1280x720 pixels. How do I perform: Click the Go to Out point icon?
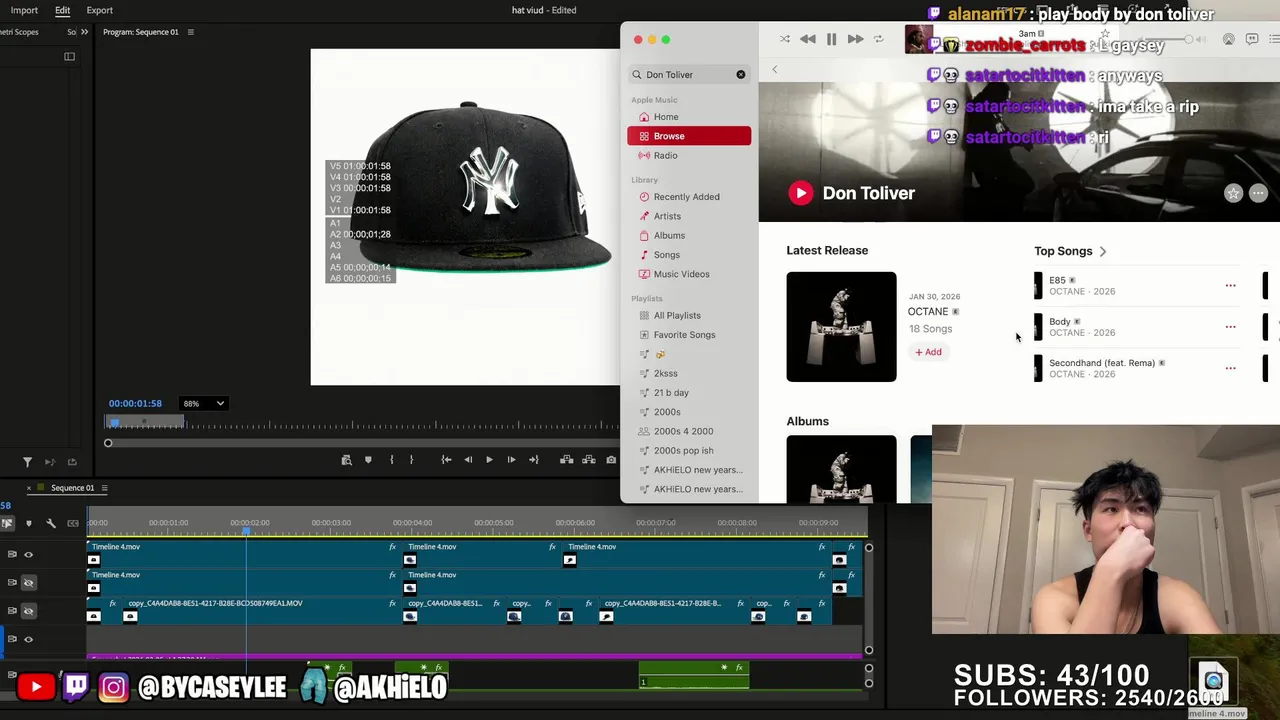[x=533, y=460]
